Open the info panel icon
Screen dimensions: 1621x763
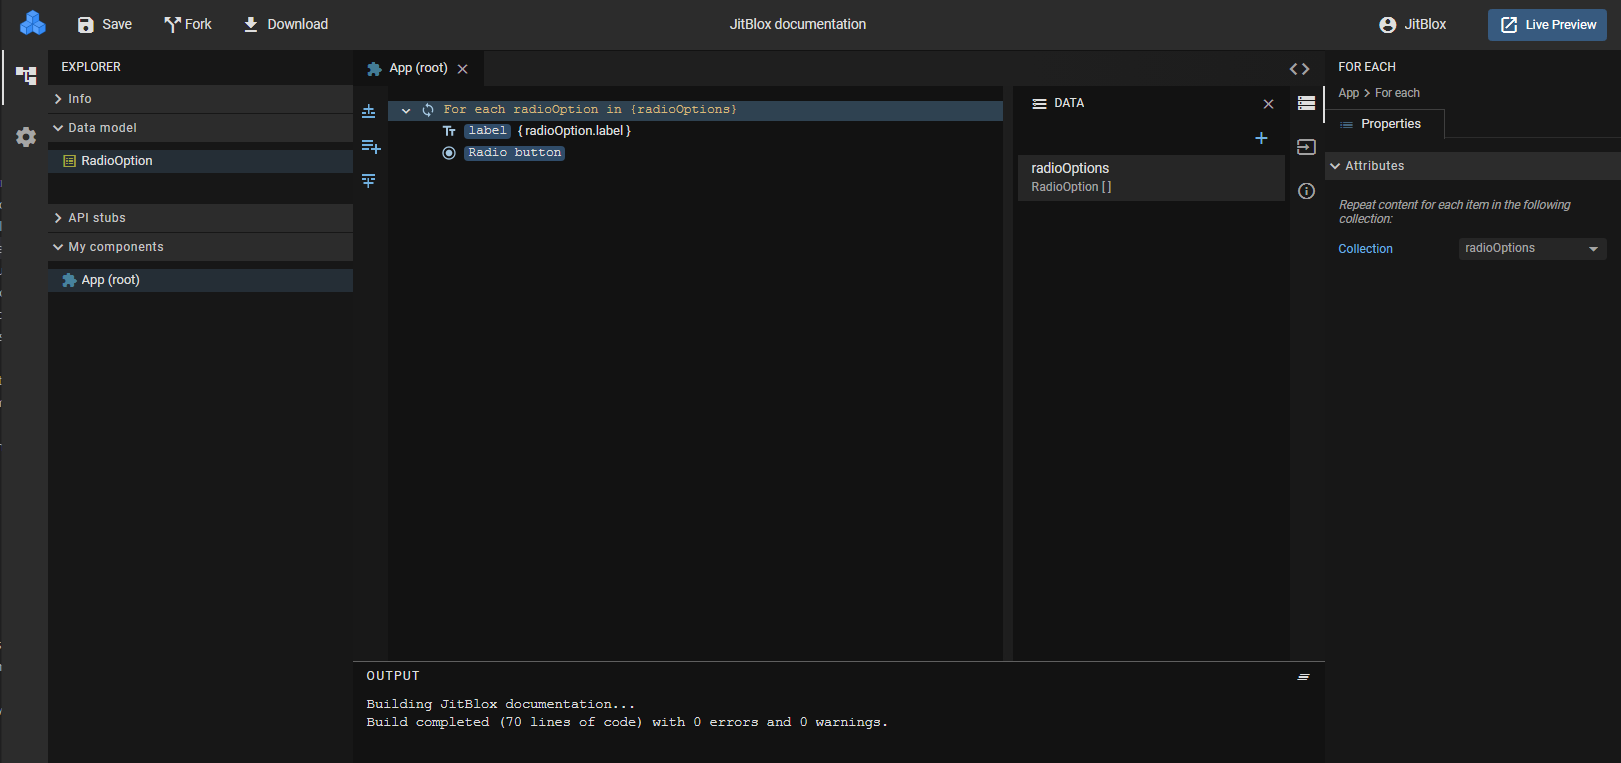pyautogui.click(x=1306, y=191)
